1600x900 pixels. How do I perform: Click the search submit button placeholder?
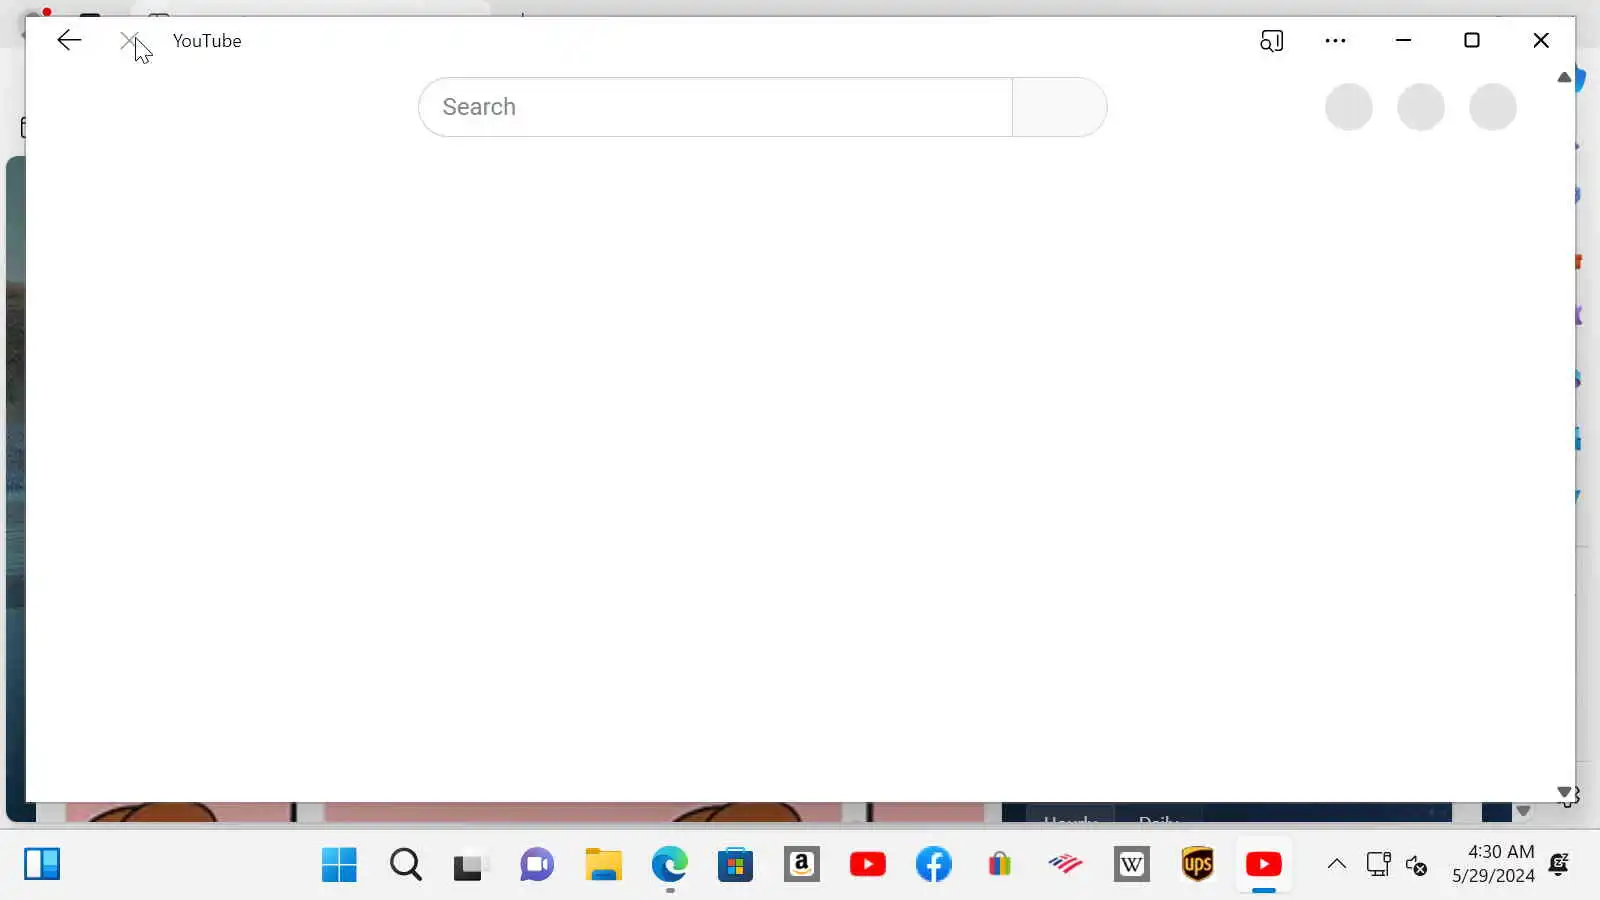click(1059, 107)
